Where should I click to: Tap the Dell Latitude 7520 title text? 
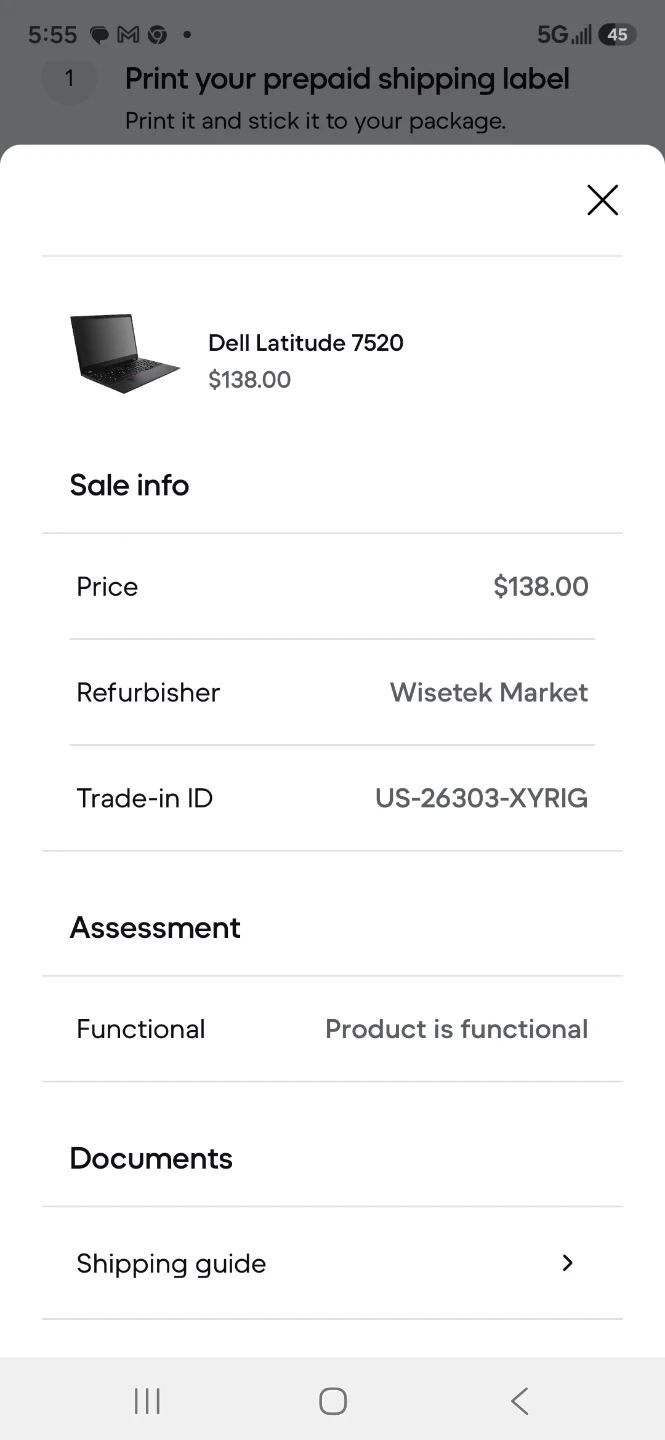click(306, 343)
